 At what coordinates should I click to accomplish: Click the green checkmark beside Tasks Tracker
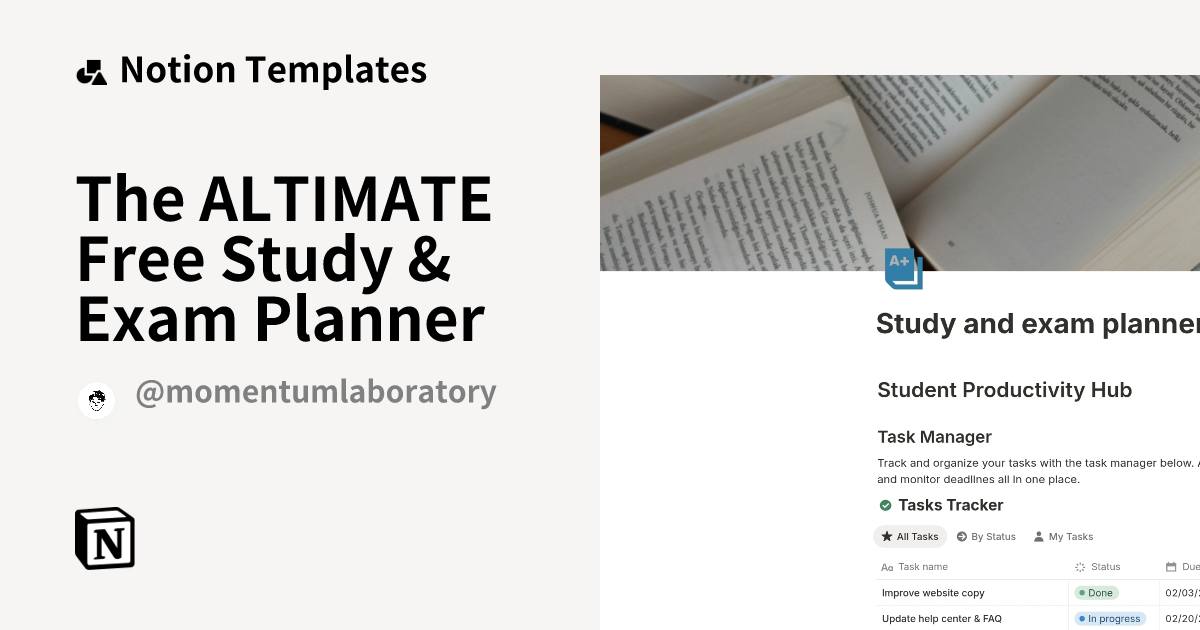[x=884, y=505]
